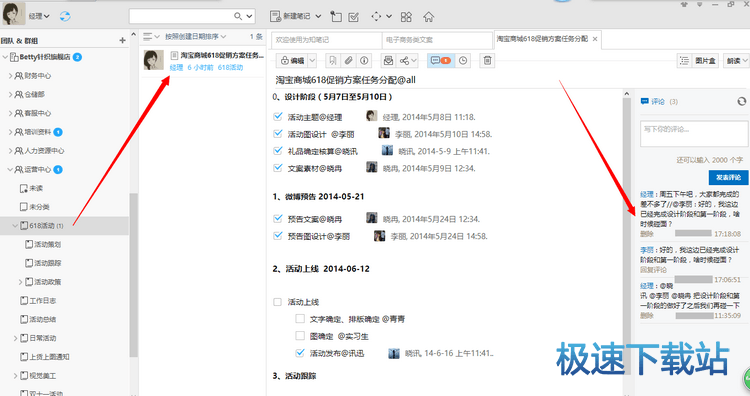Uncheck the 预告文案@晓冉 checkbox
The height and width of the screenshot is (396, 750).
278,219
